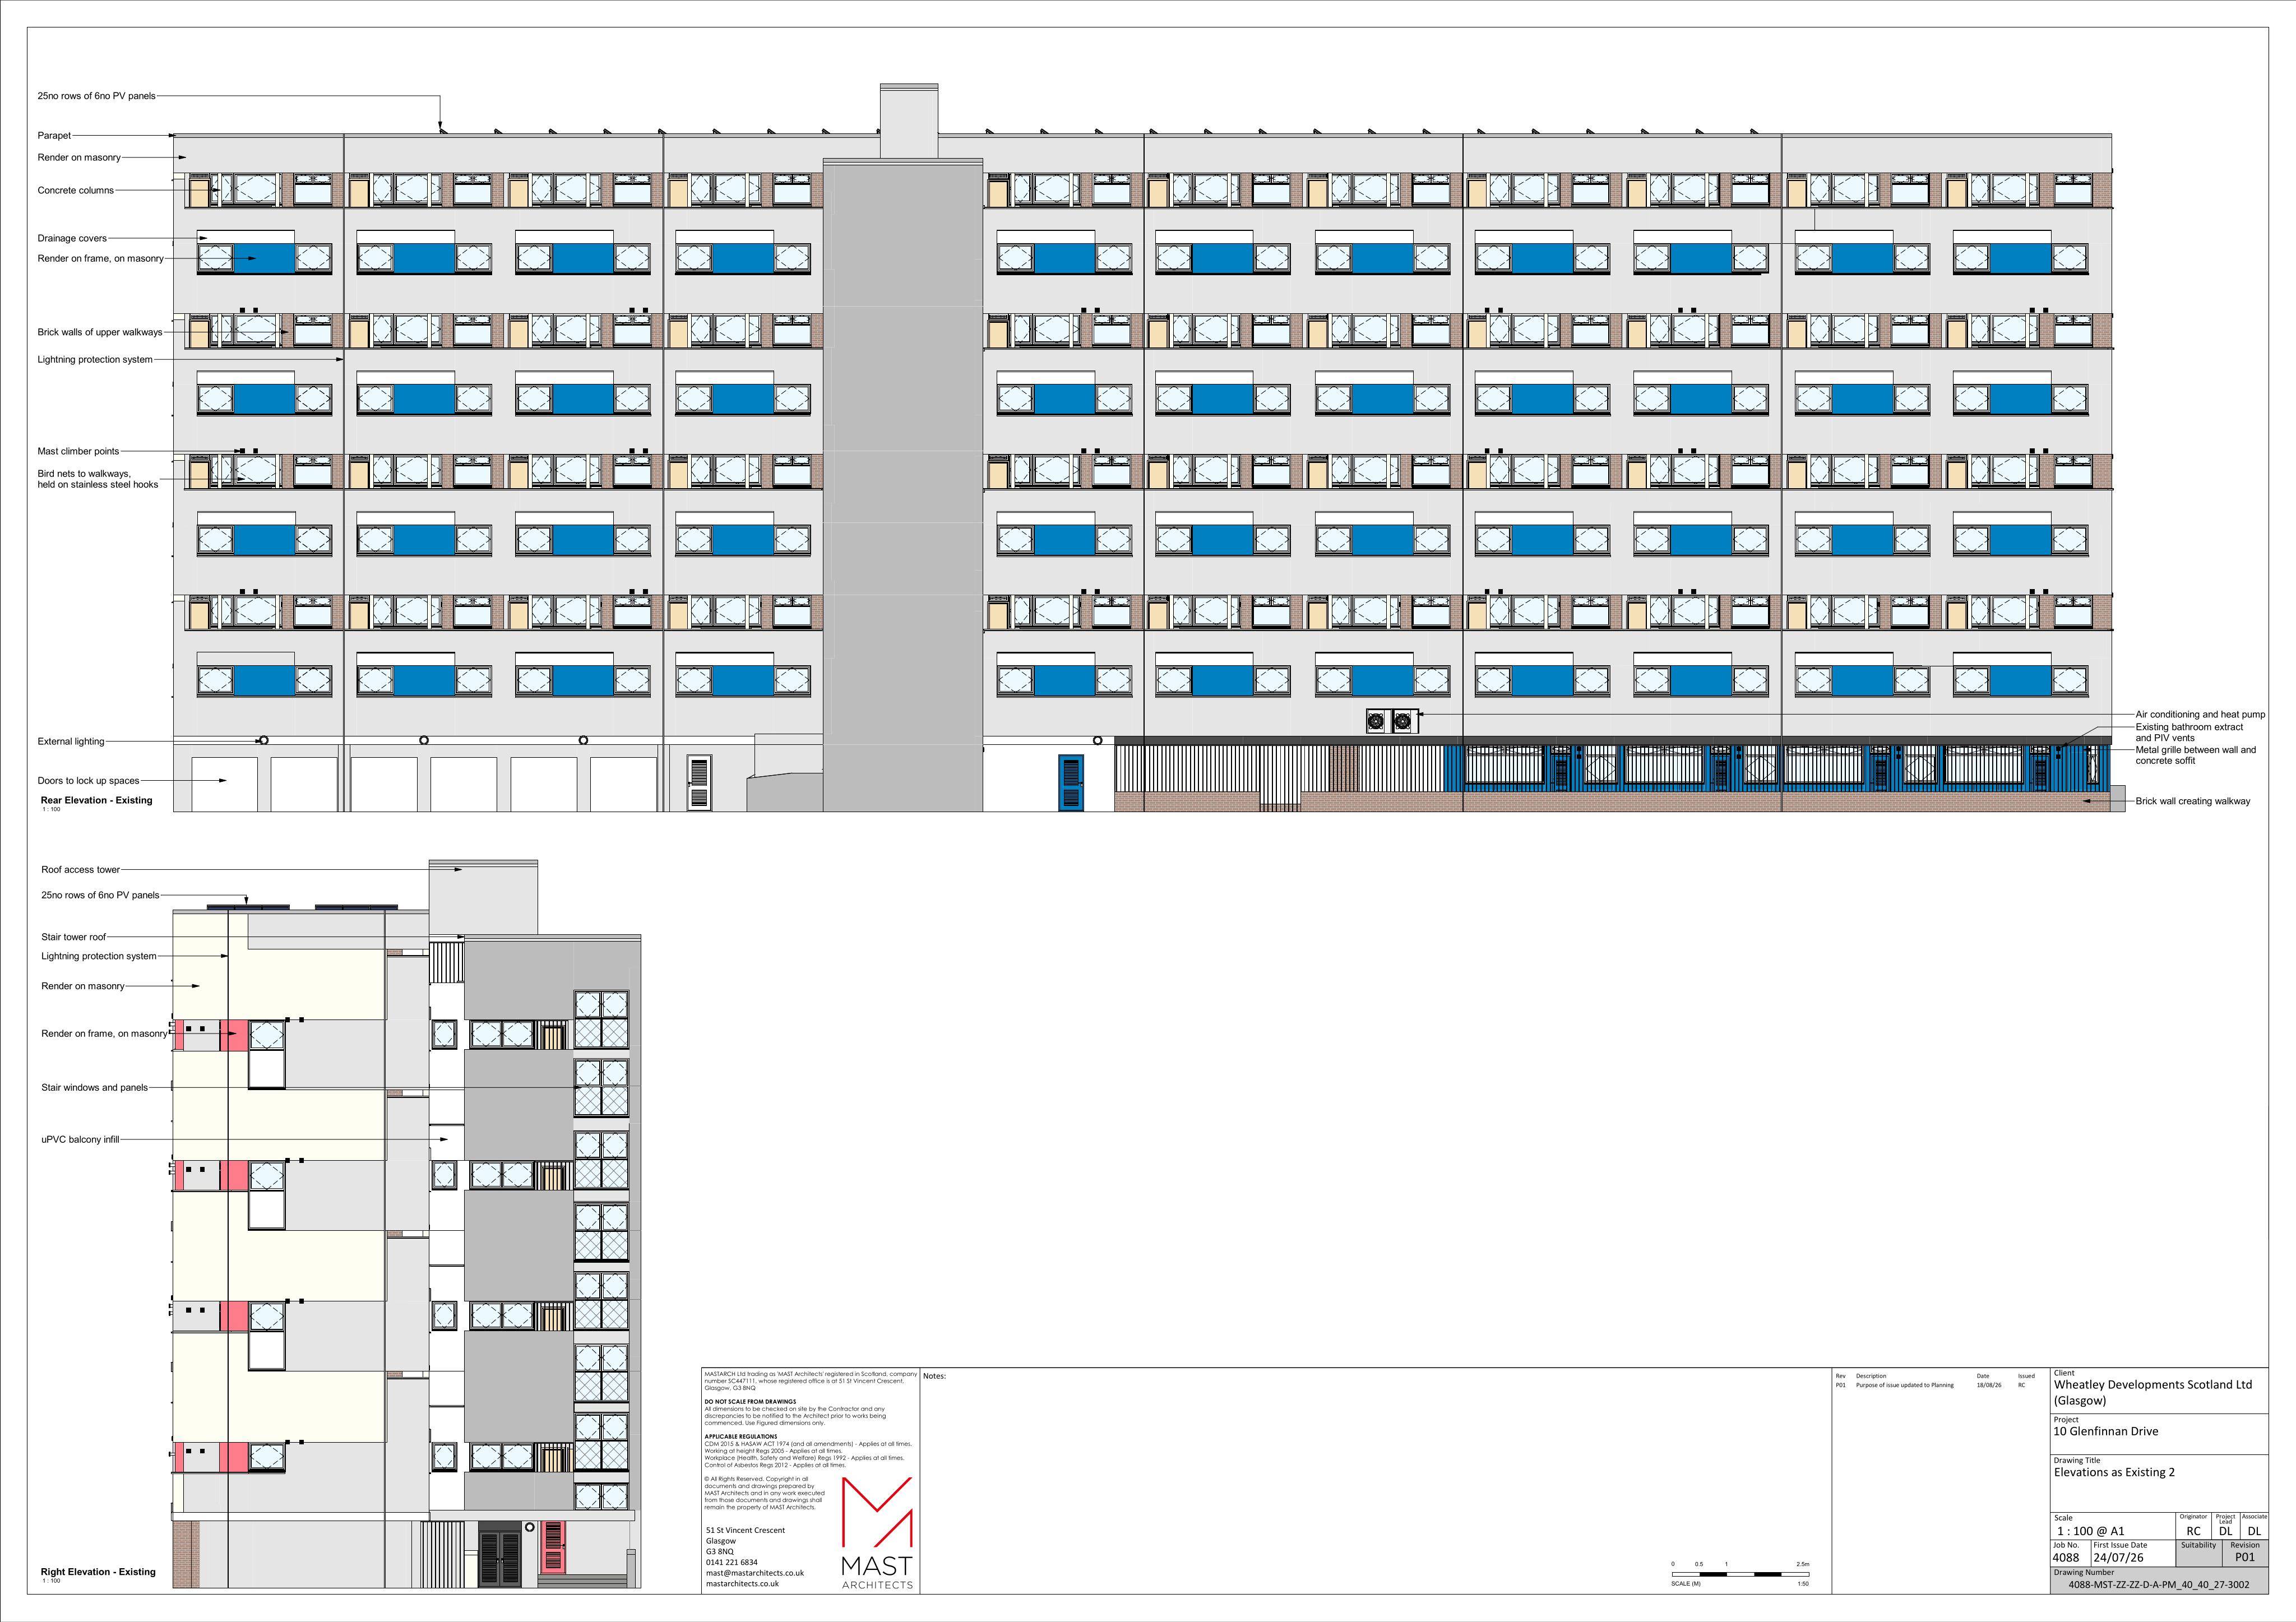Click the MAST Architects logo

(x=877, y=1532)
